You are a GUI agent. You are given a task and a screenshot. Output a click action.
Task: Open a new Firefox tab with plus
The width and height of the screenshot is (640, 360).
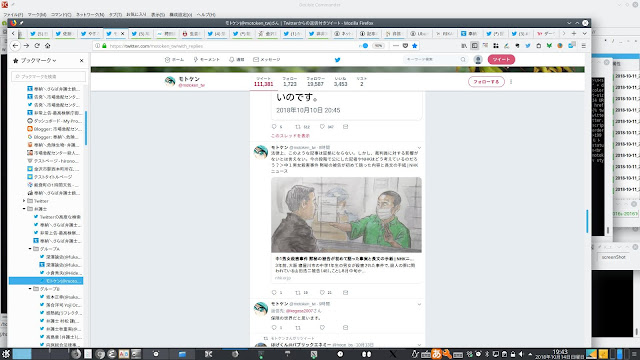coord(574,33)
